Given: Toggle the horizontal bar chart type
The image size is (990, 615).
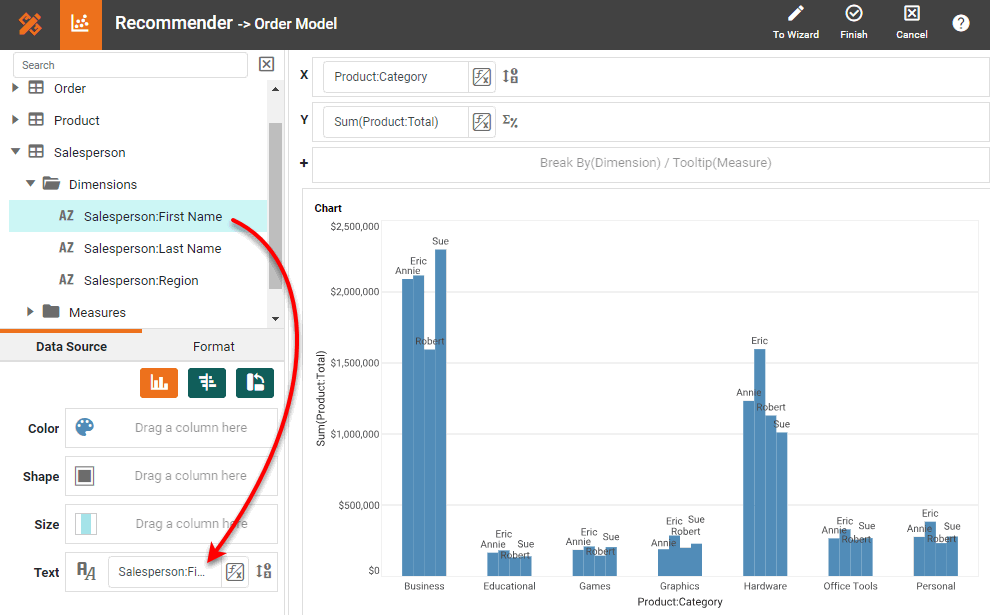Looking at the screenshot, I should 206,383.
